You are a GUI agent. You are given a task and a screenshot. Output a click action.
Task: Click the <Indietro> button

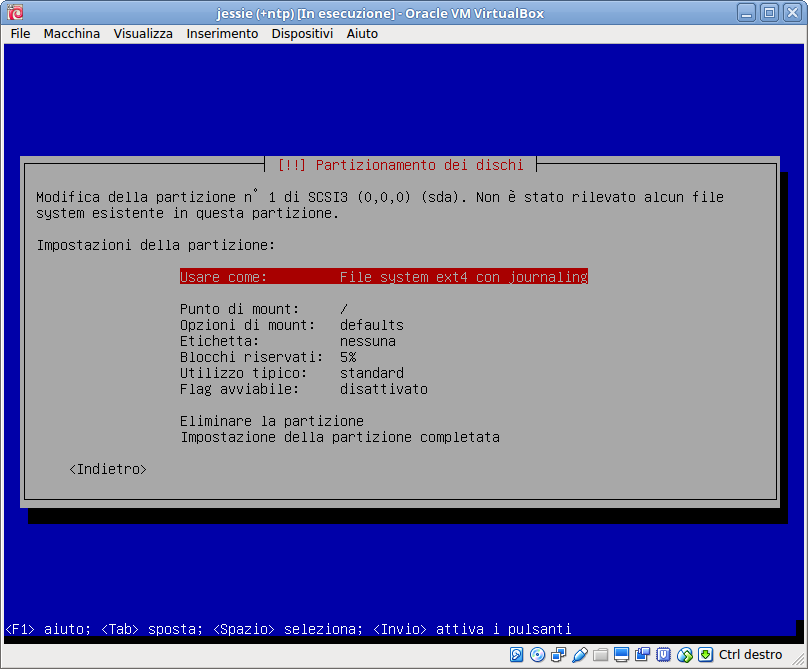point(108,469)
